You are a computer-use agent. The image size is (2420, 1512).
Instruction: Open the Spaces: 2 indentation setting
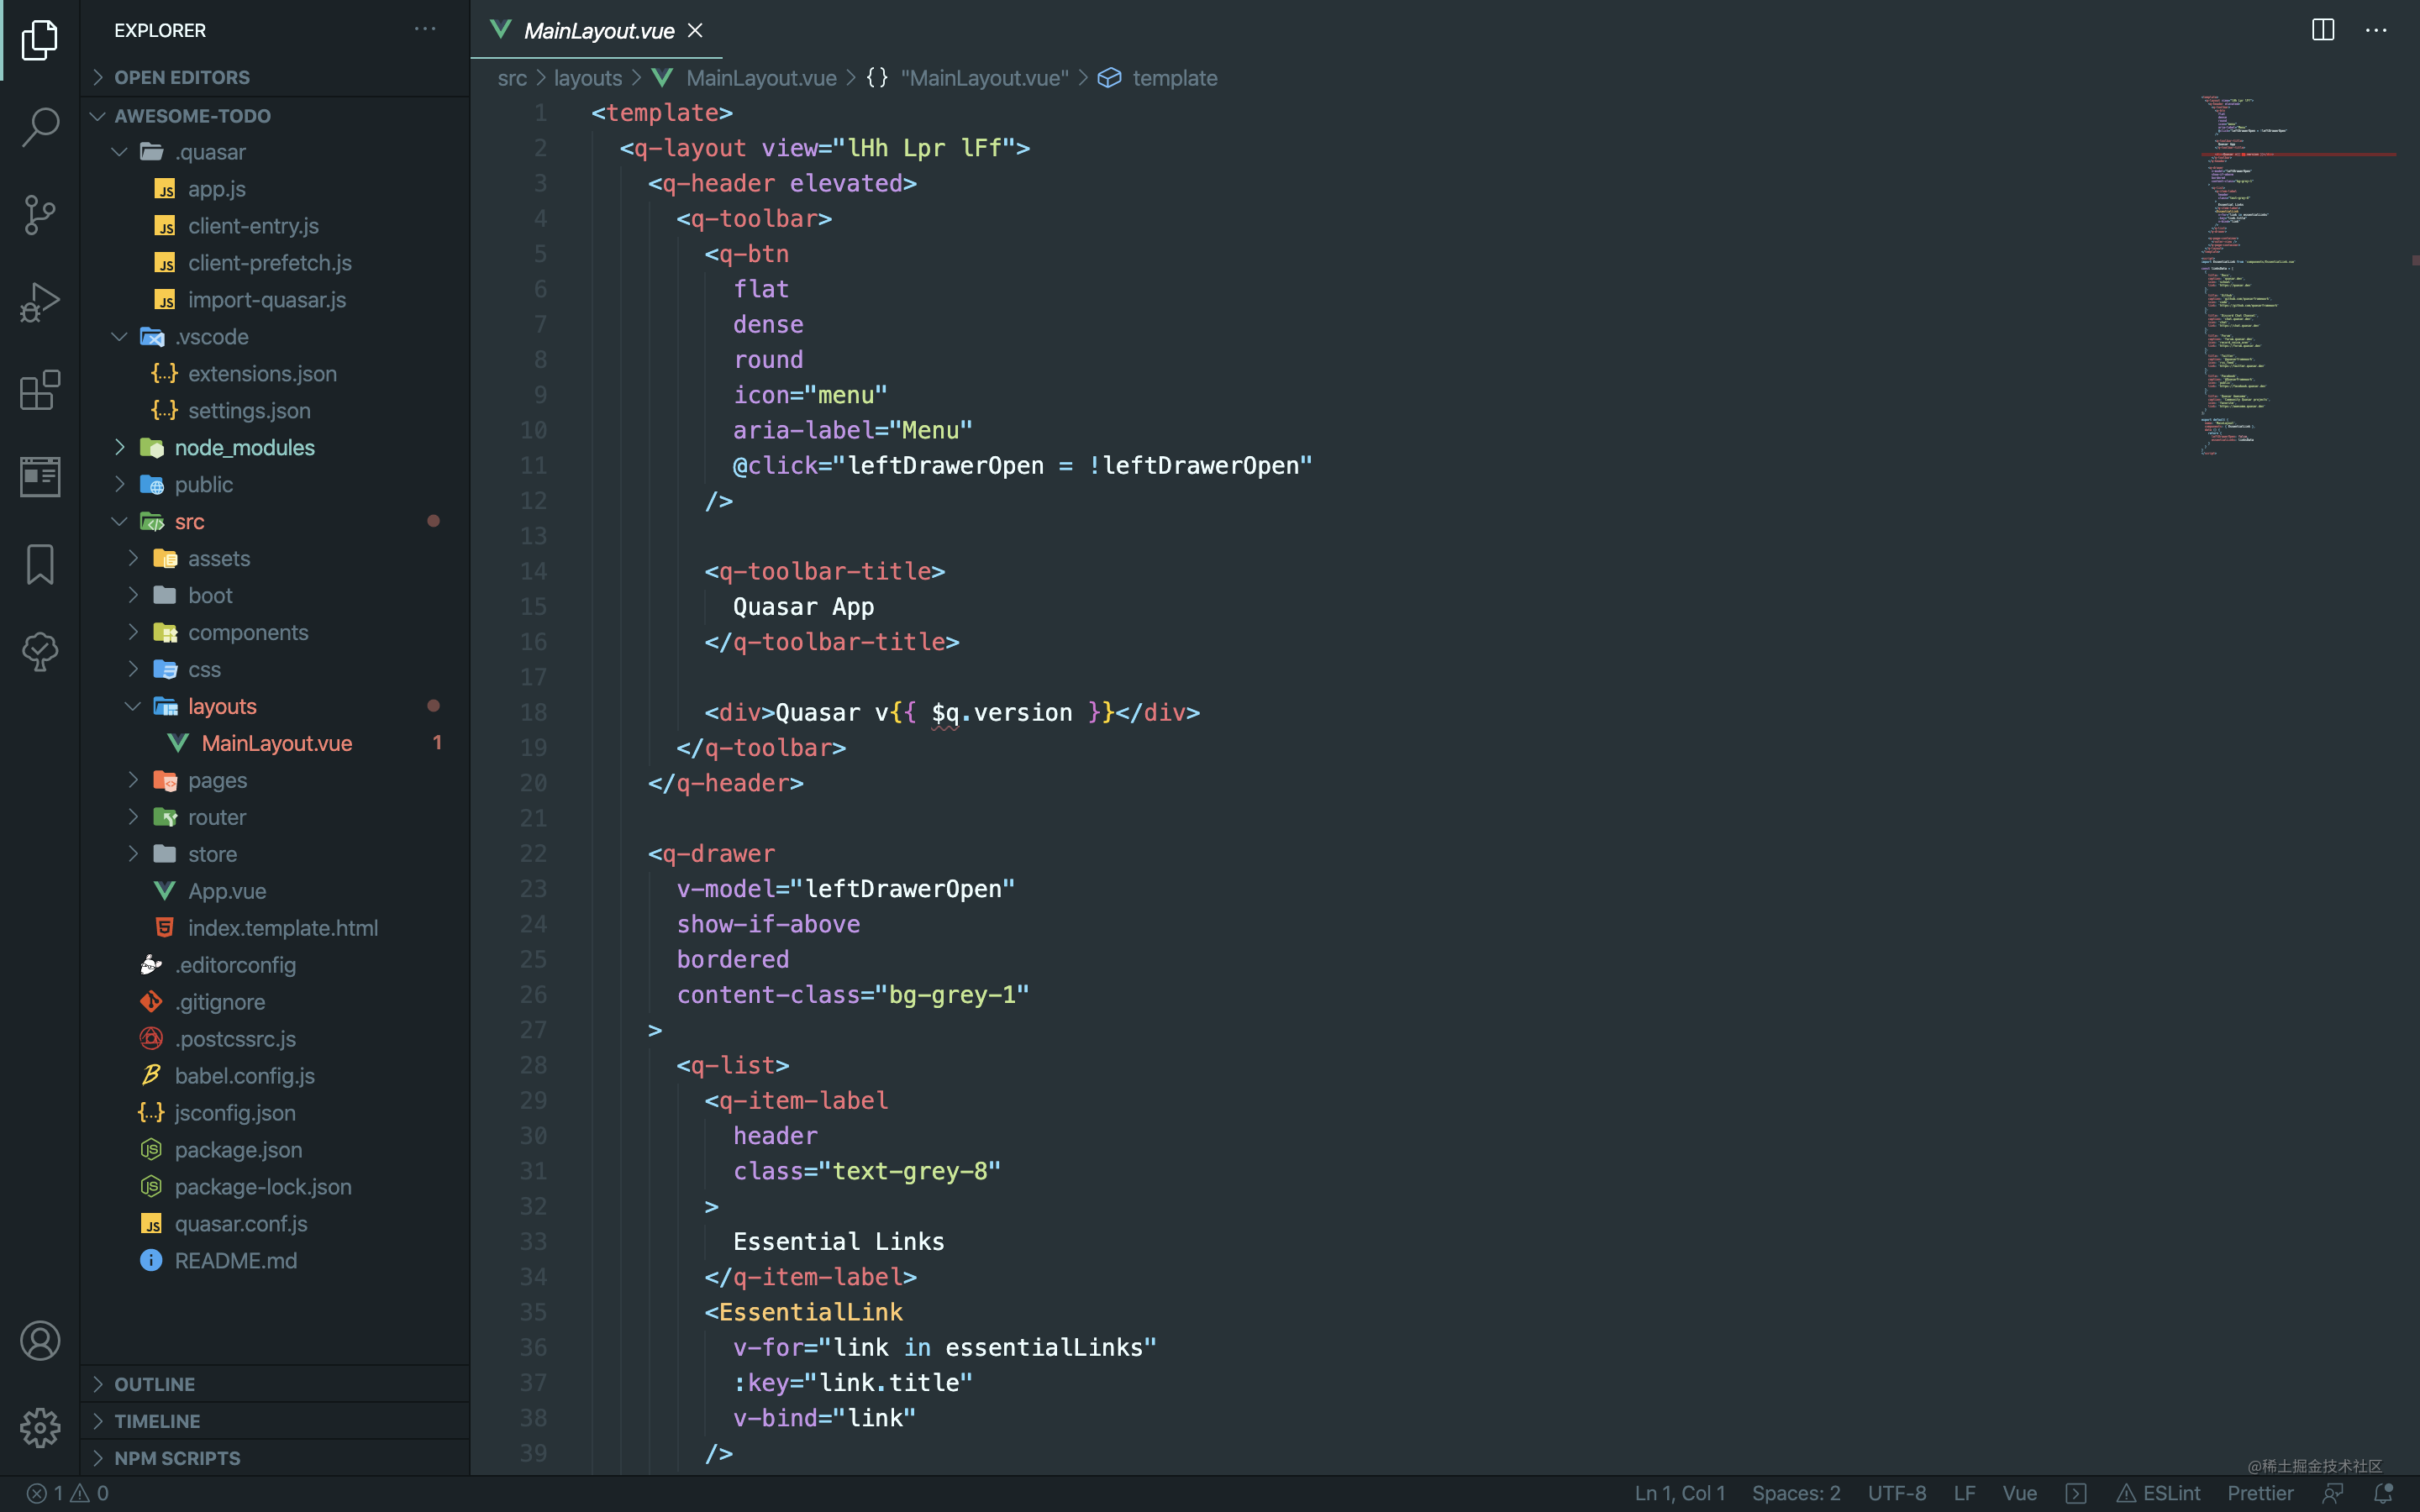[1795, 1493]
